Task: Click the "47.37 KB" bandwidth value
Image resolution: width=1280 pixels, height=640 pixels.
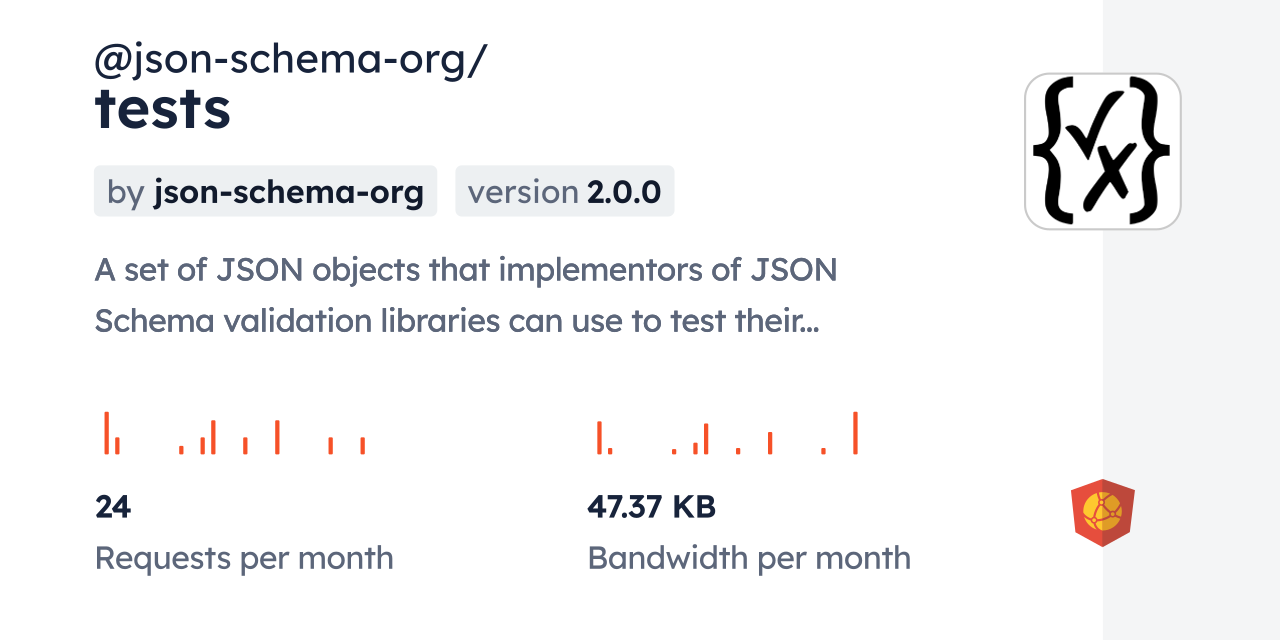Action: point(651,507)
